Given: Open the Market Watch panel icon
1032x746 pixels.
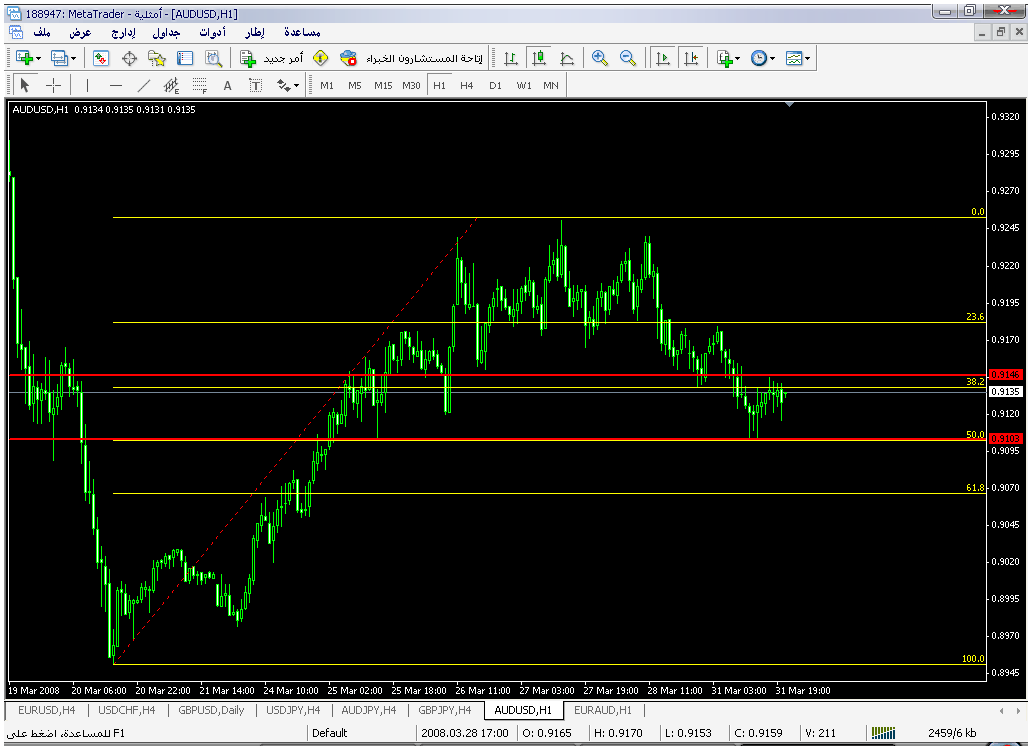Looking at the screenshot, I should [101, 59].
